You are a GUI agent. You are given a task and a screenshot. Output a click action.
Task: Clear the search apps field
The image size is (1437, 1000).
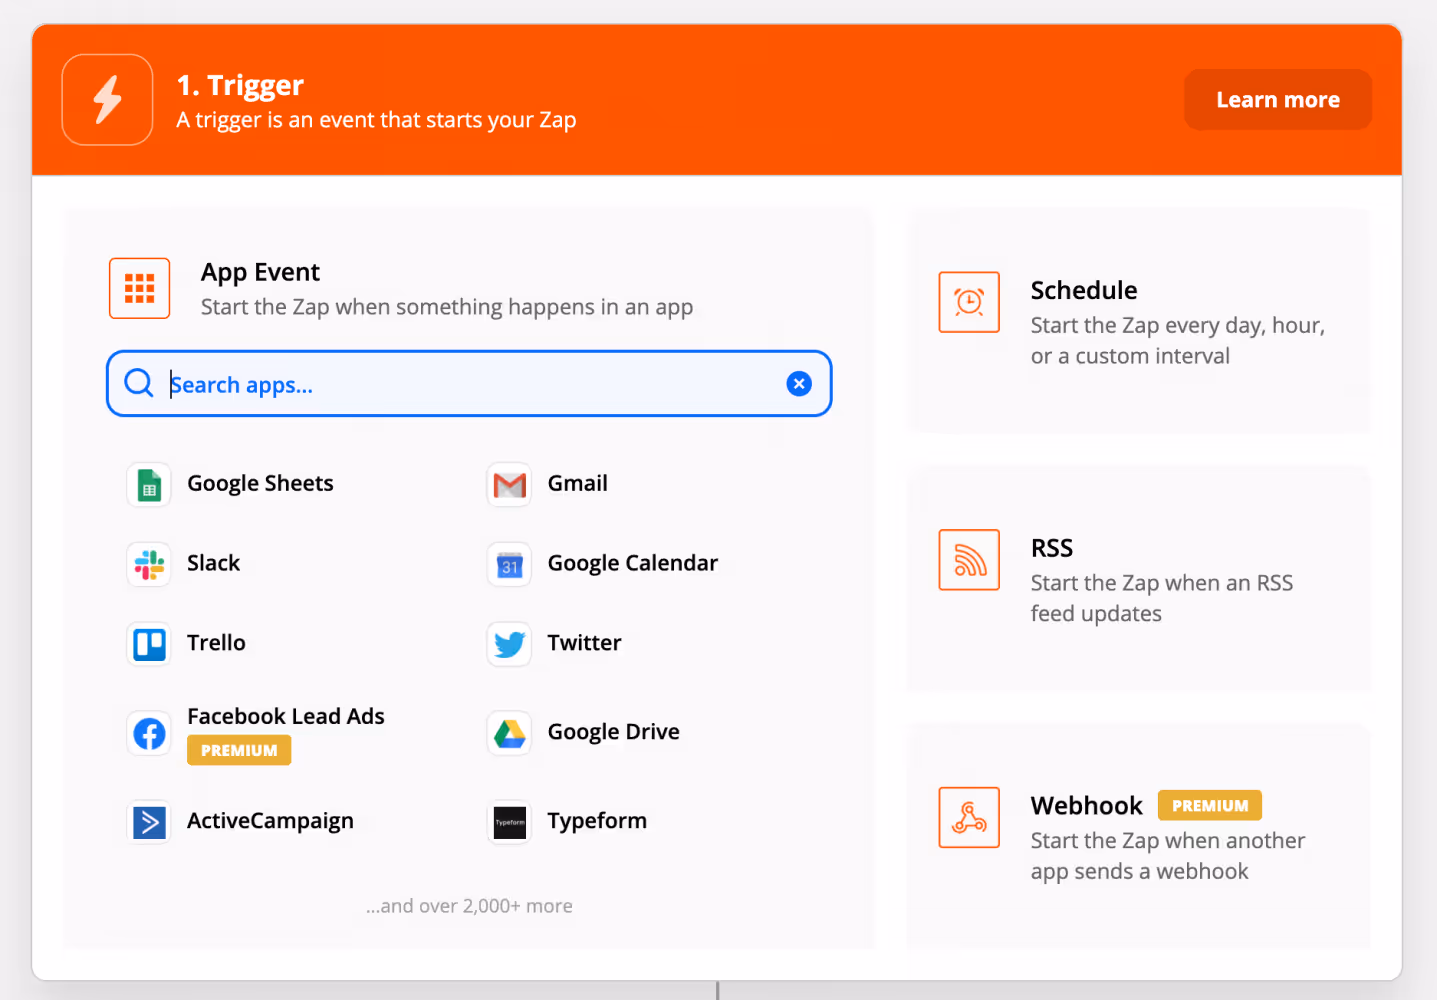click(799, 384)
